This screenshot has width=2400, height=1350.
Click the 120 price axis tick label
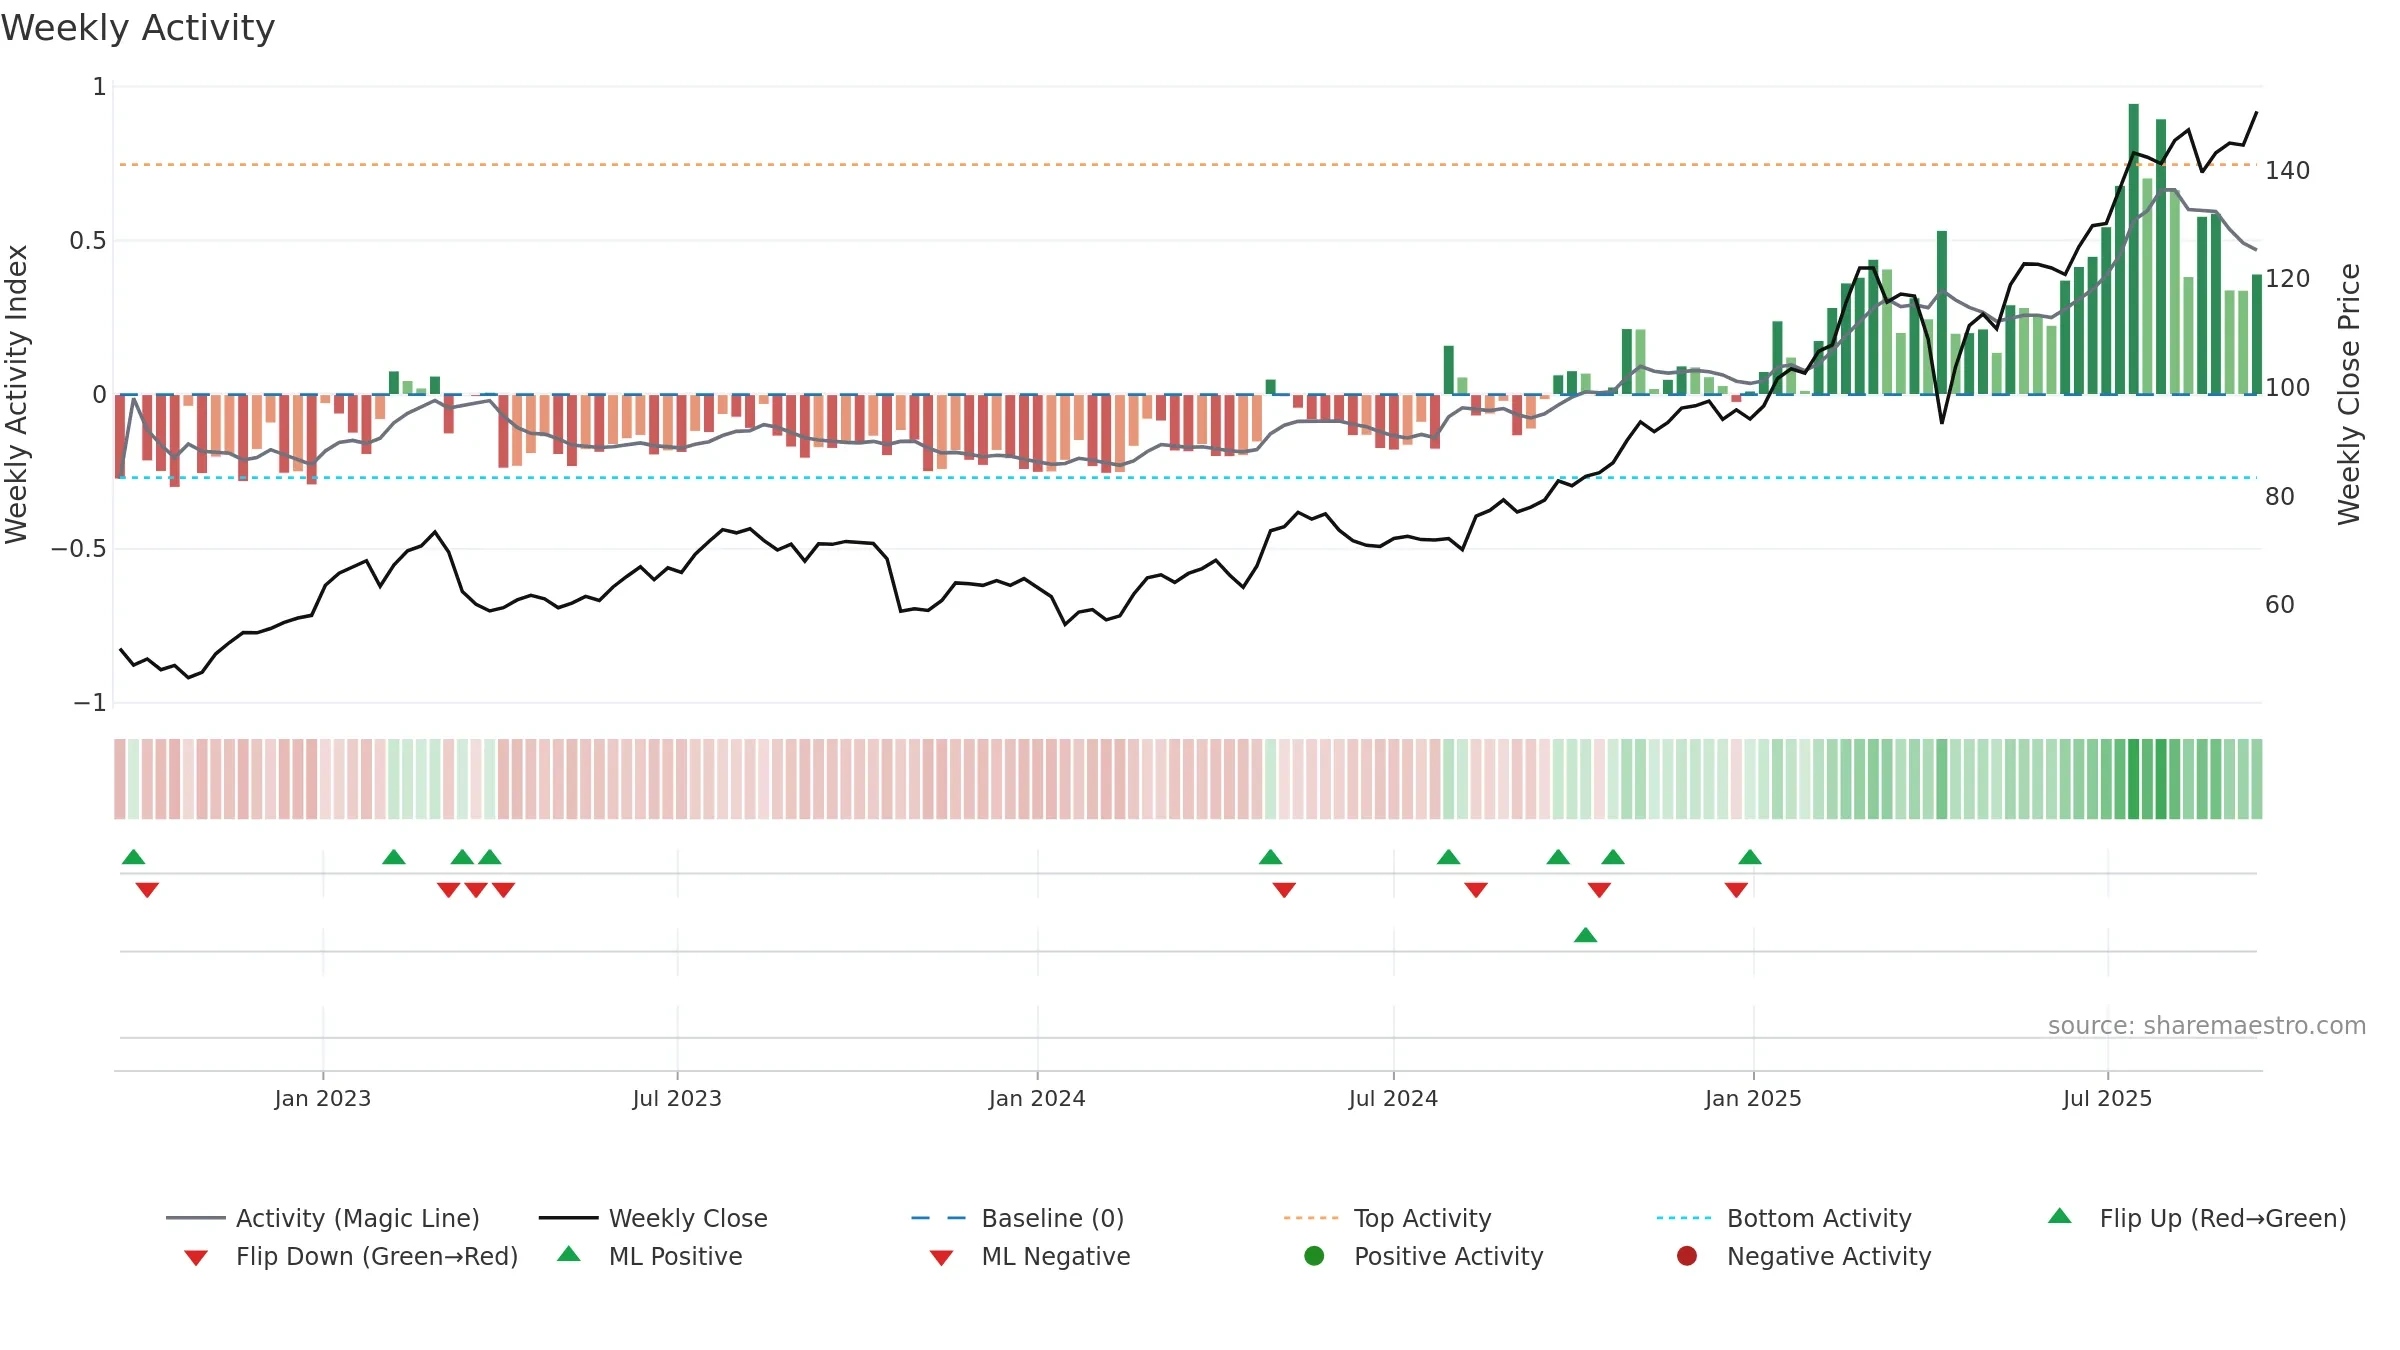2287,278
